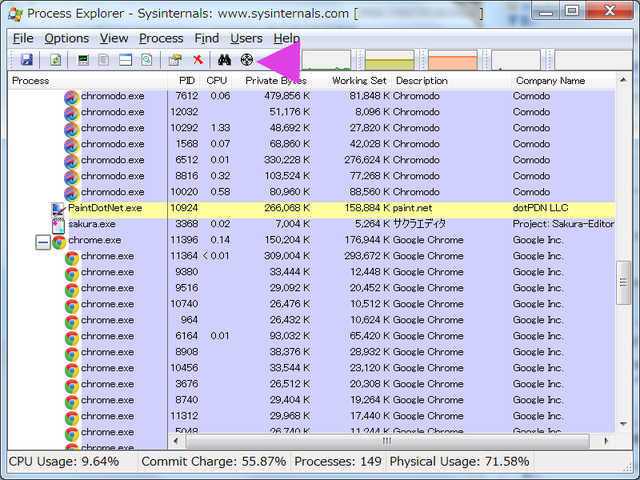Click the CPU usage history mini graph
Viewport: 640px width, 480px height.
[x=326, y=60]
